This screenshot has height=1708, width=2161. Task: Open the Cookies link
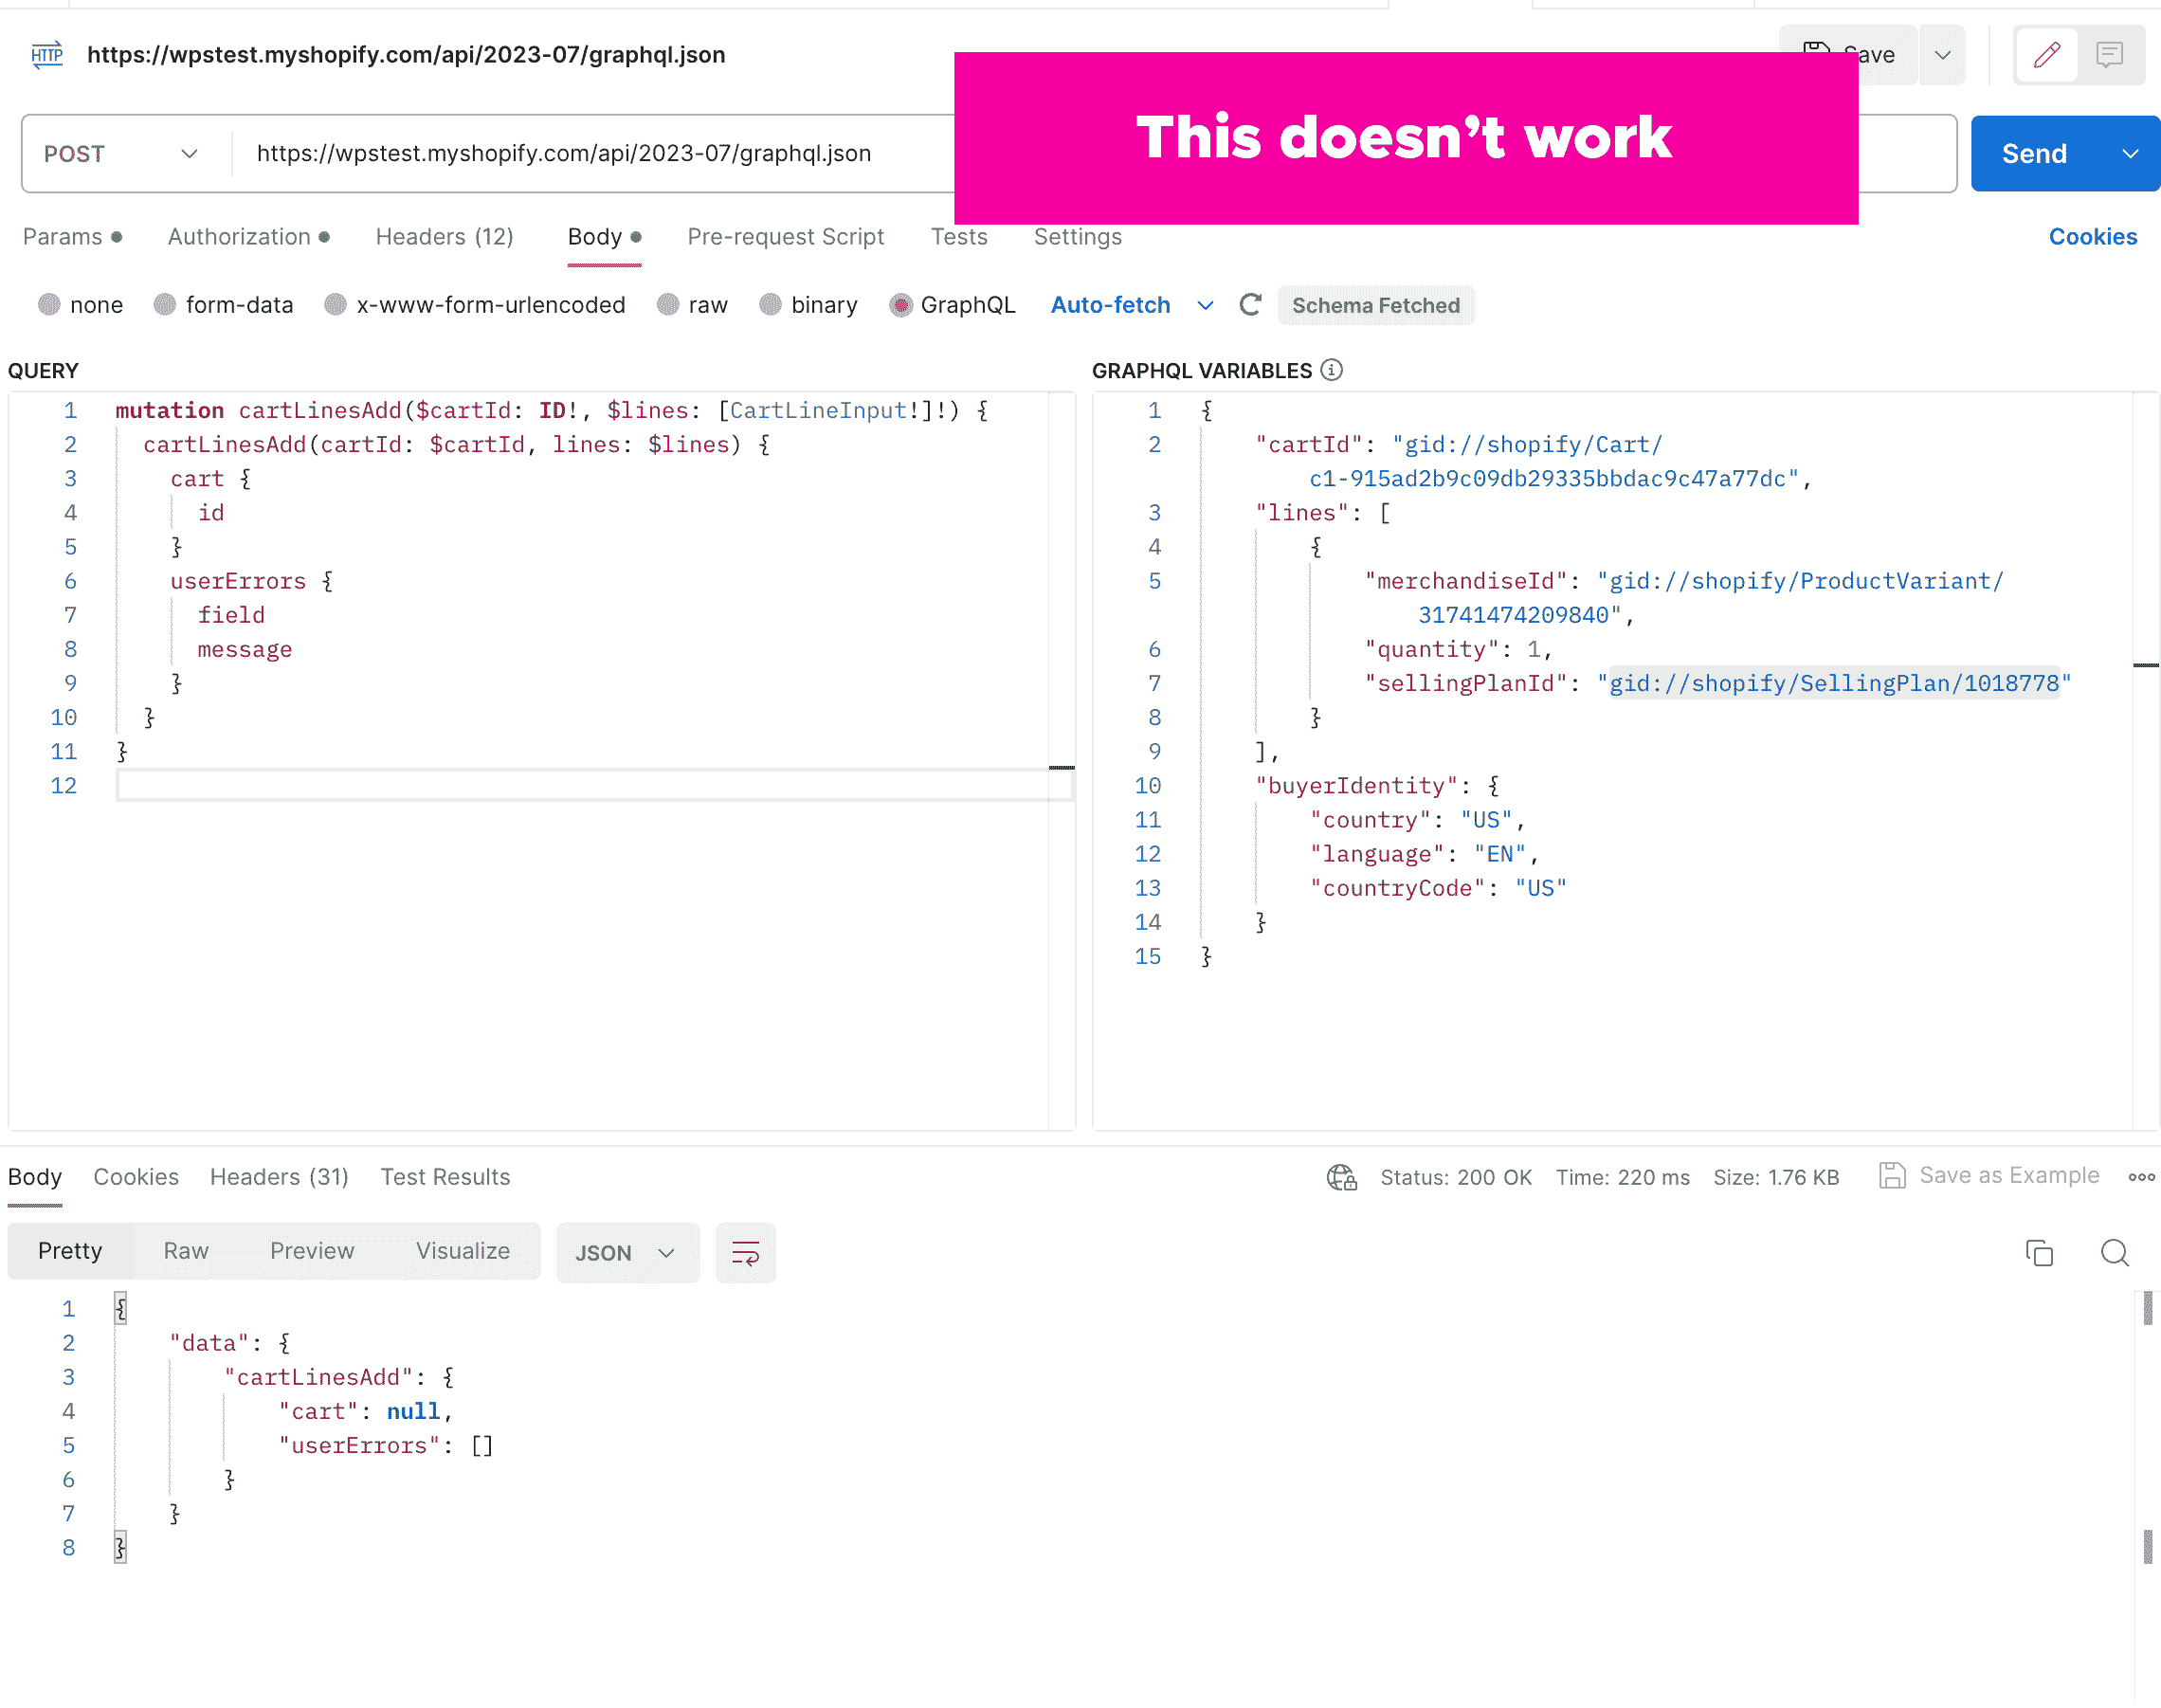[x=2092, y=237]
